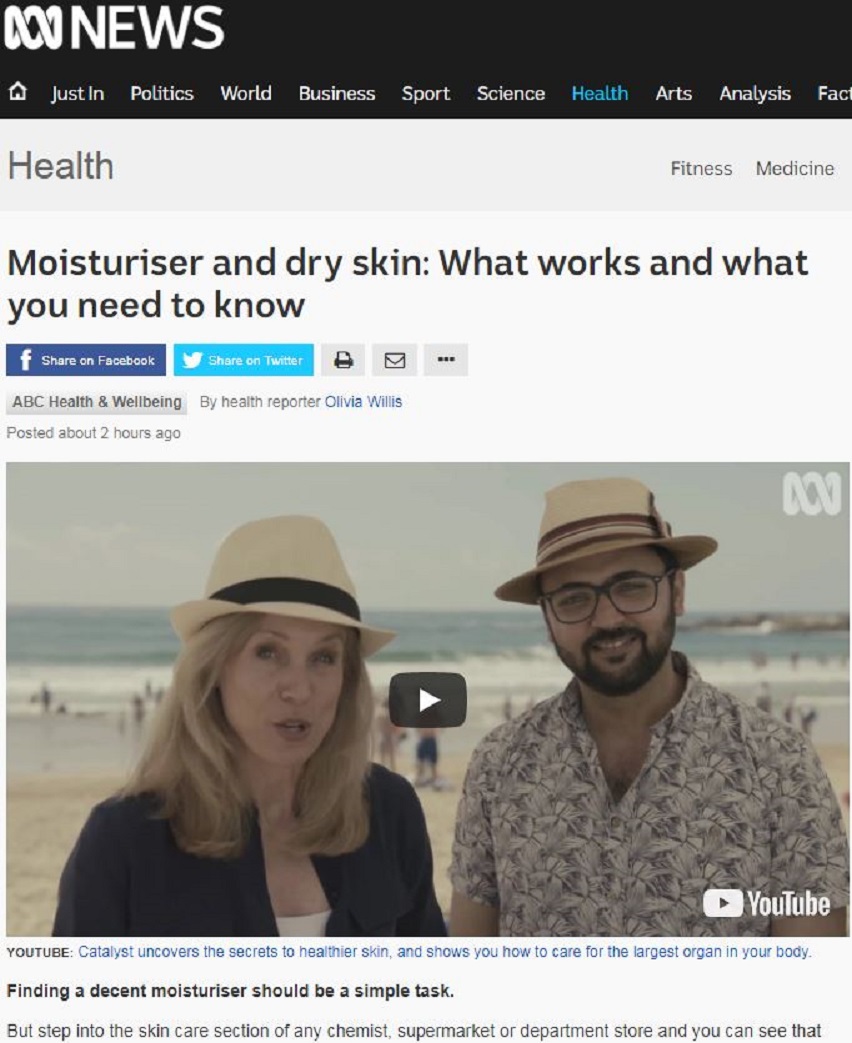Click the YouTube logo on video
Viewport: 852px width, 1043px height.
pyautogui.click(x=766, y=903)
